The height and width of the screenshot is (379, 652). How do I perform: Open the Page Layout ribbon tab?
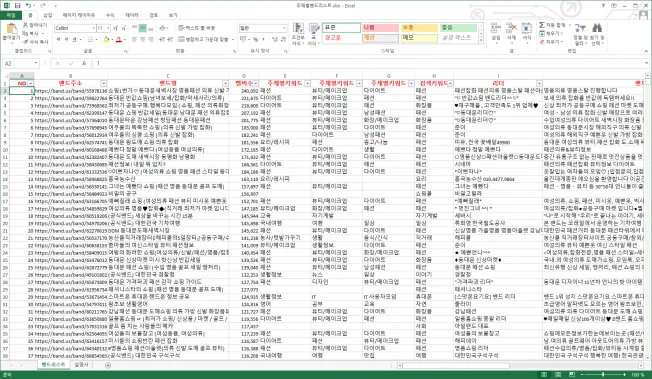79,15
